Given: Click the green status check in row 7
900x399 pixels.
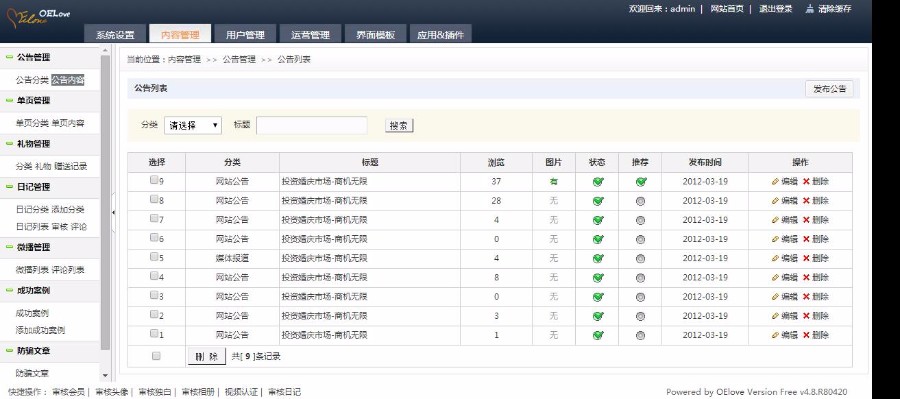Looking at the screenshot, I should [598, 220].
